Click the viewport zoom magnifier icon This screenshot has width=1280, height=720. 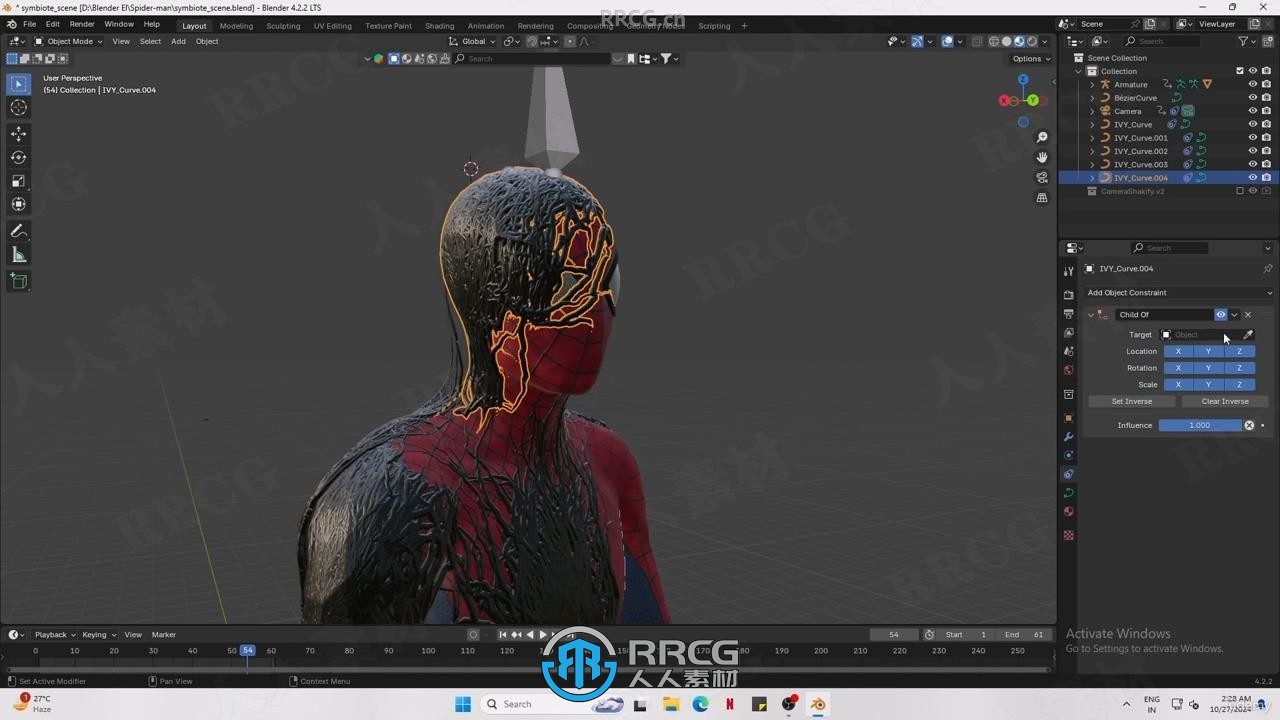[1042, 137]
